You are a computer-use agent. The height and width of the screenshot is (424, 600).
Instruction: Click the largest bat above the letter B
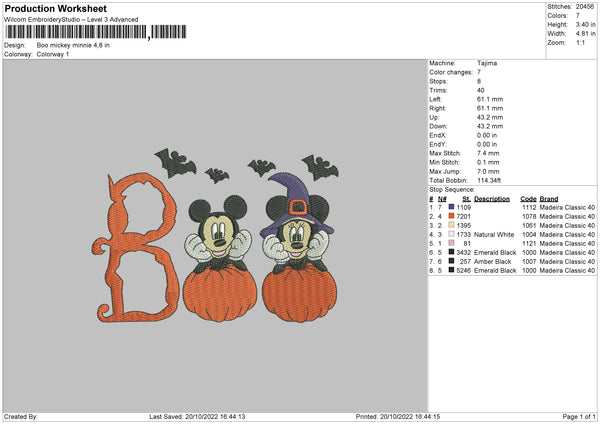coord(175,163)
